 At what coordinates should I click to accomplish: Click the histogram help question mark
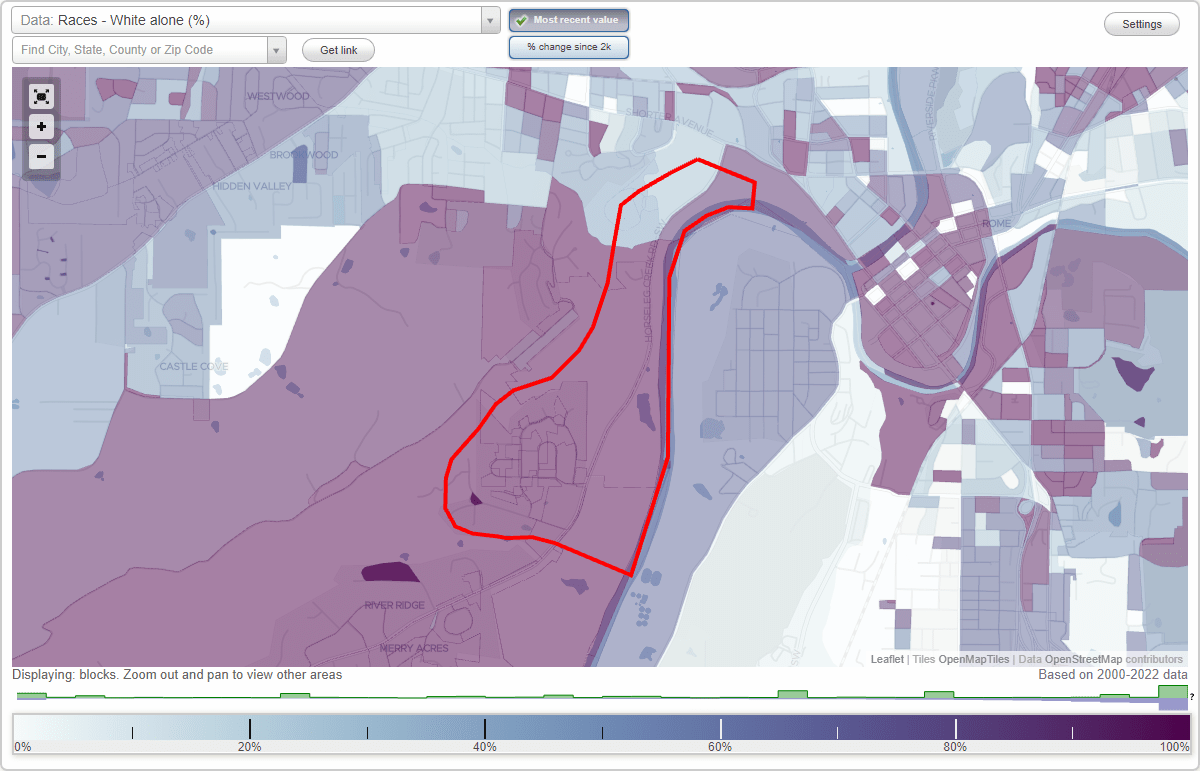(x=1191, y=696)
